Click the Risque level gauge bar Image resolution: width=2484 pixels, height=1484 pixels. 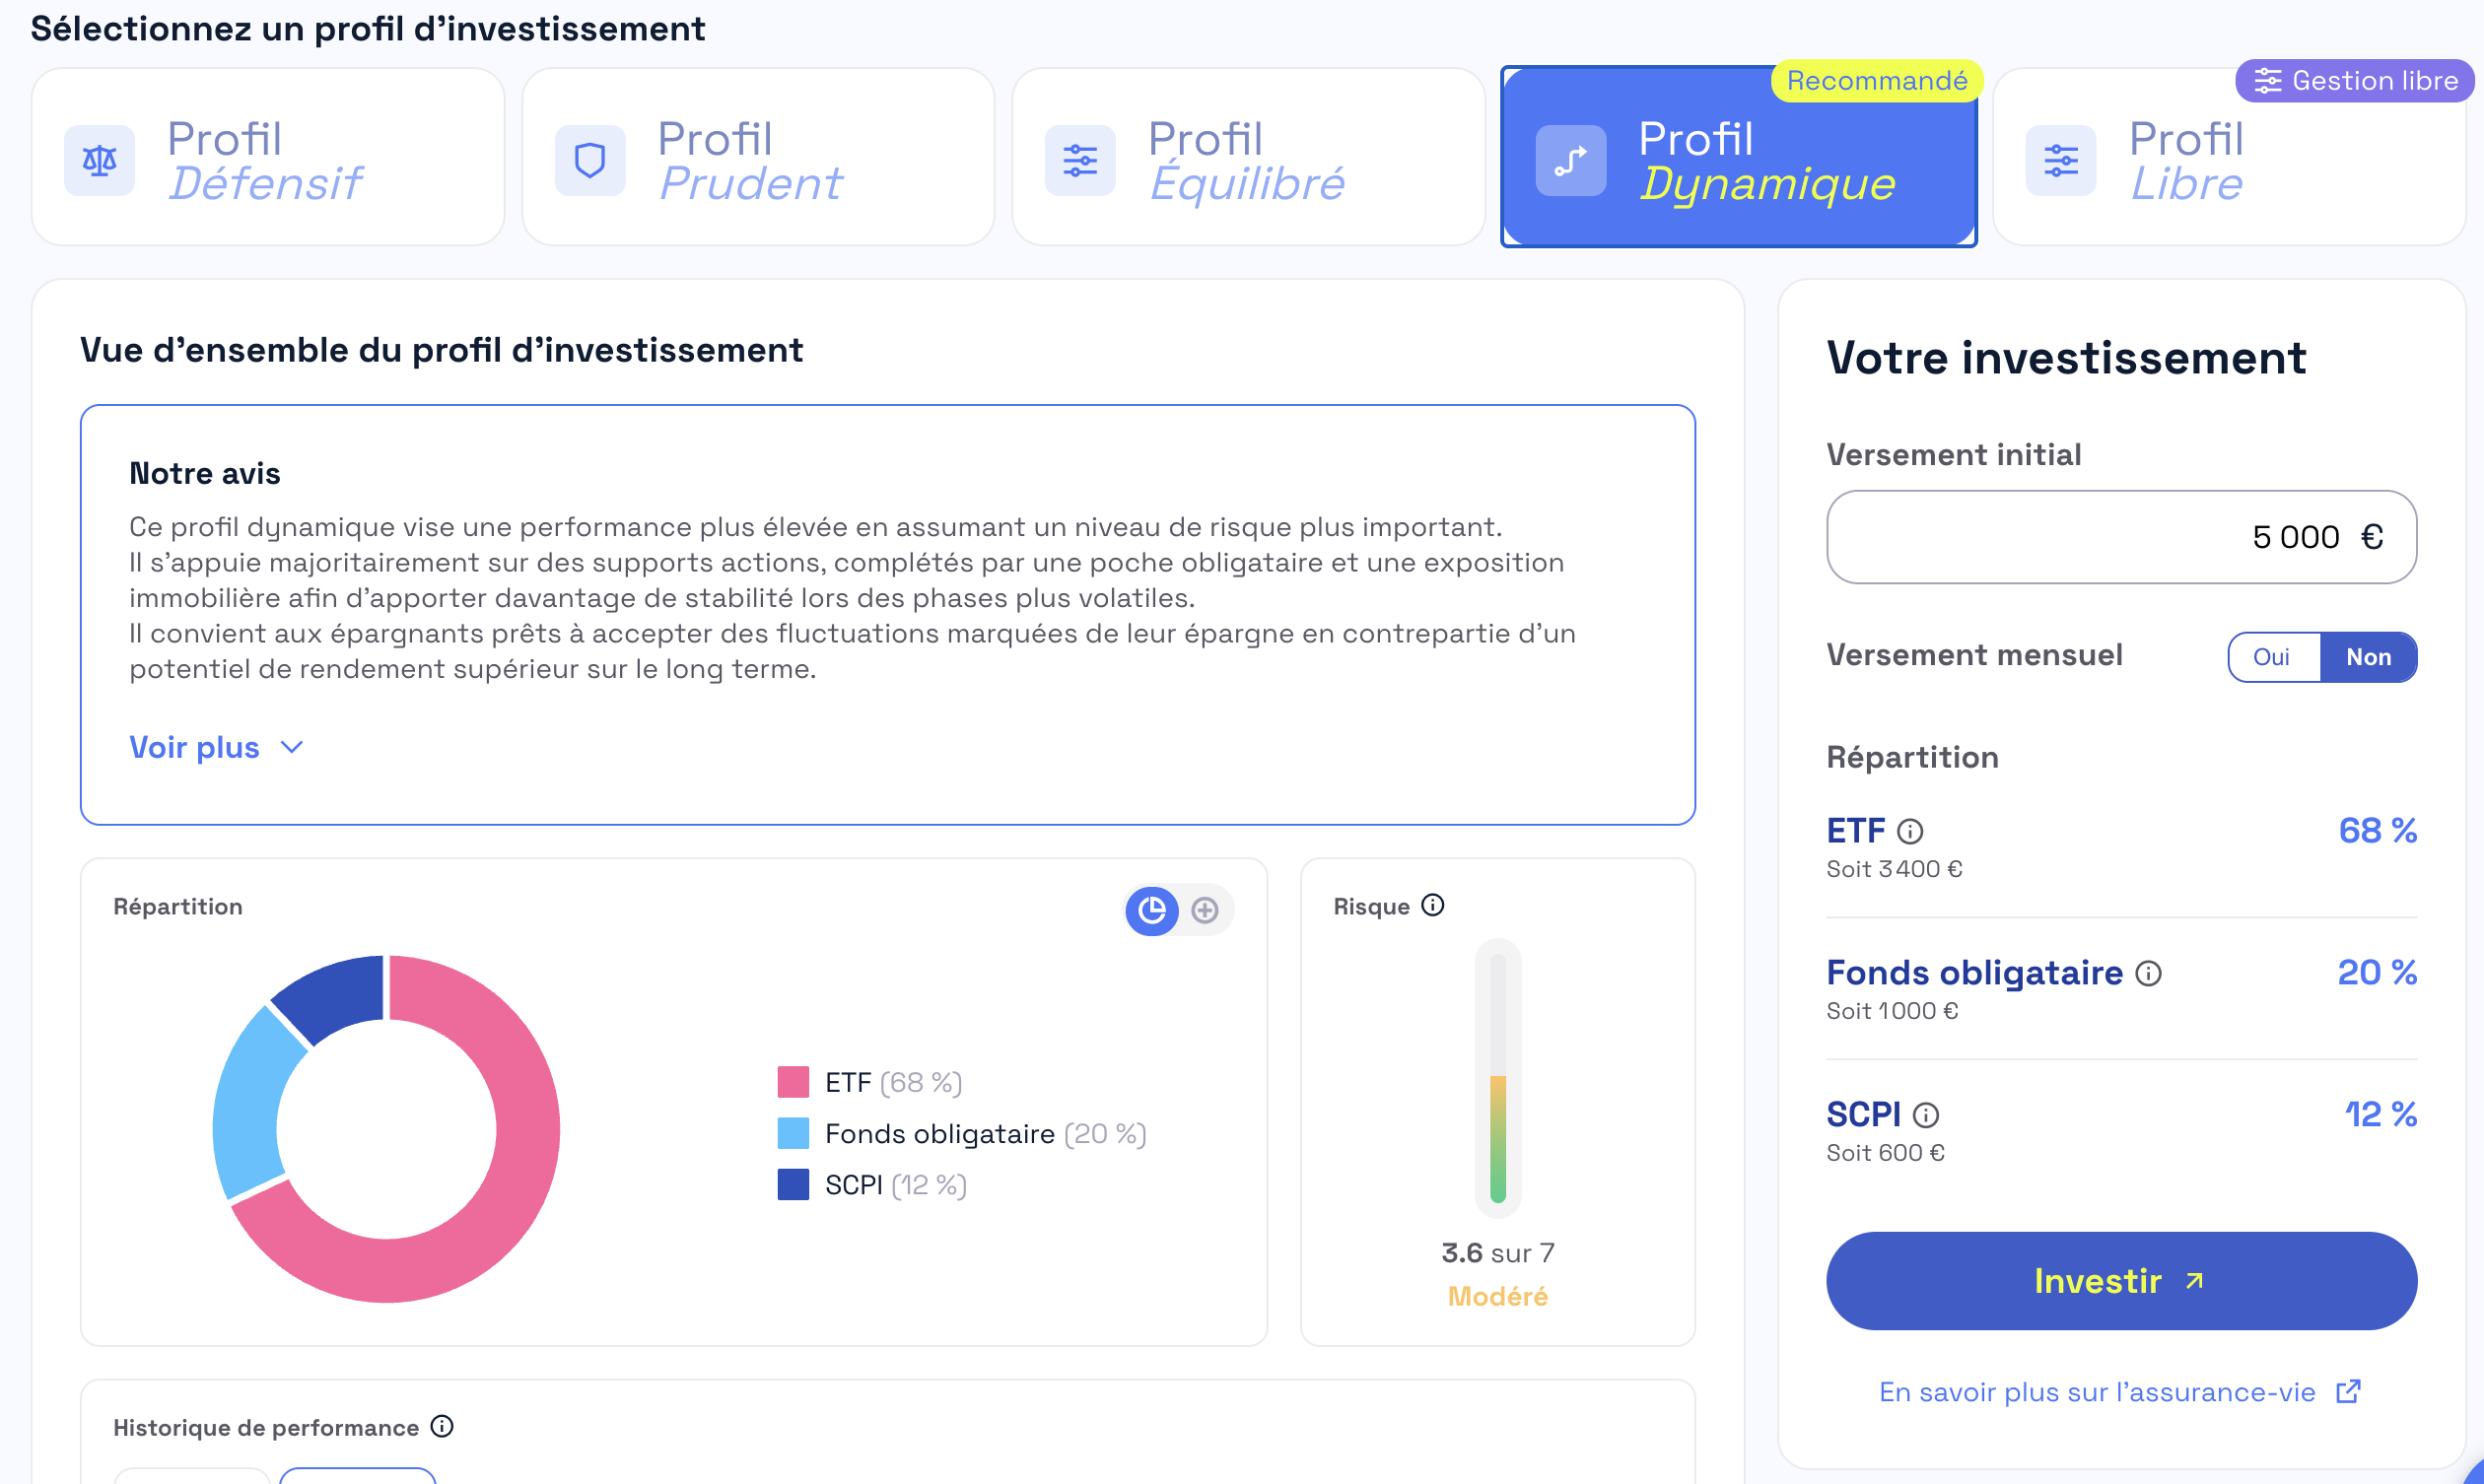1497,1078
